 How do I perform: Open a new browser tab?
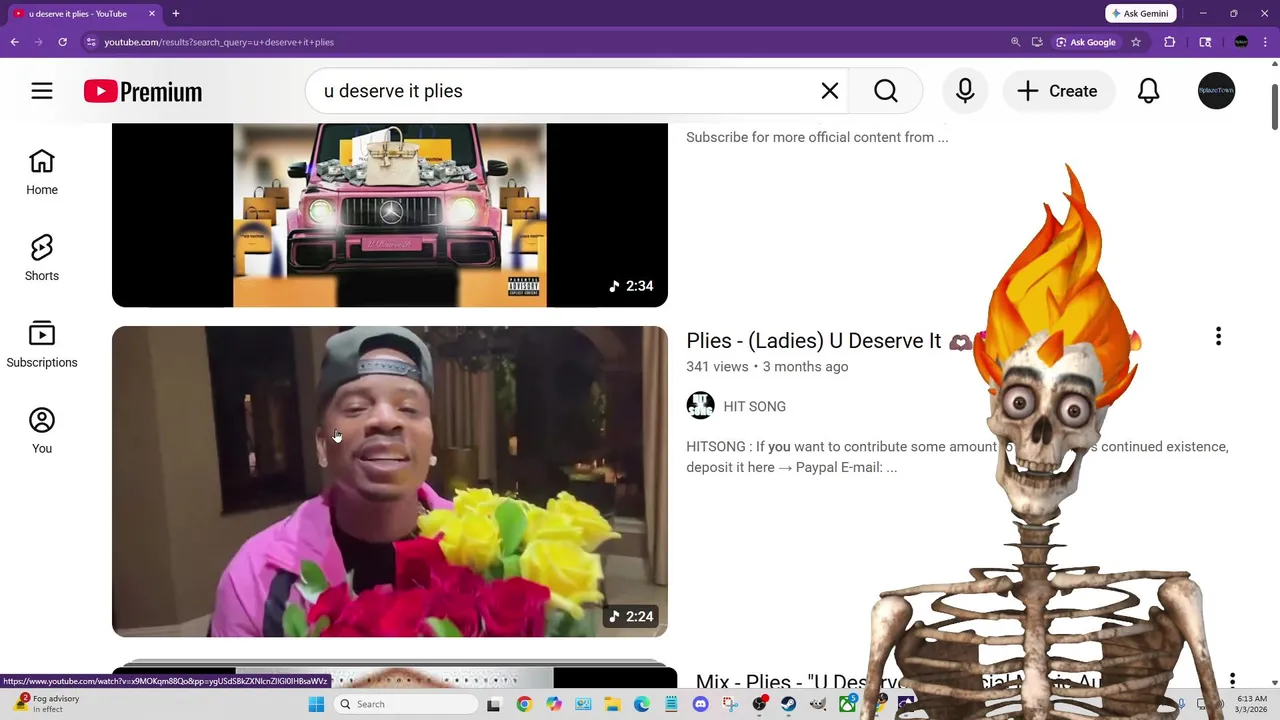tap(175, 13)
